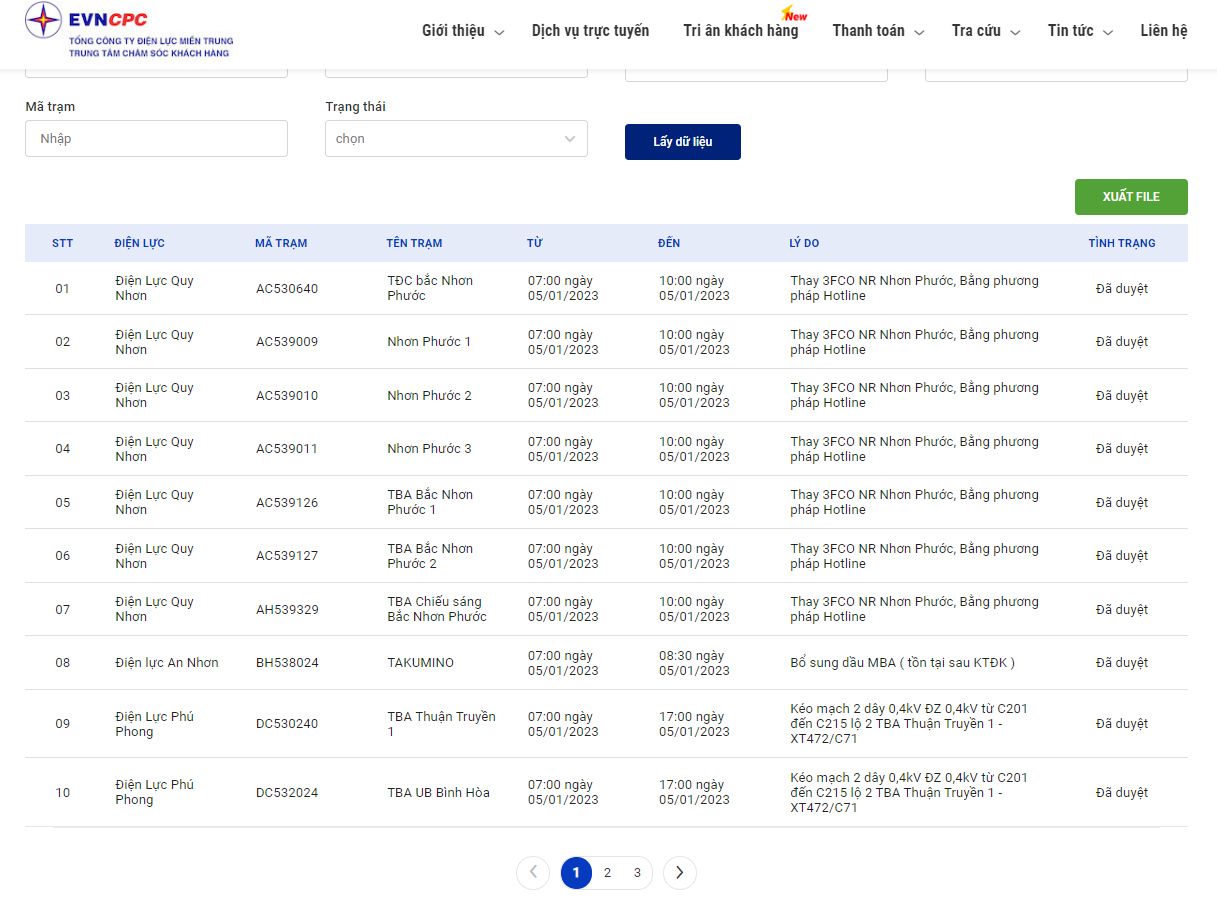Click the TÌNH TRẠNG column header

[x=1121, y=243]
